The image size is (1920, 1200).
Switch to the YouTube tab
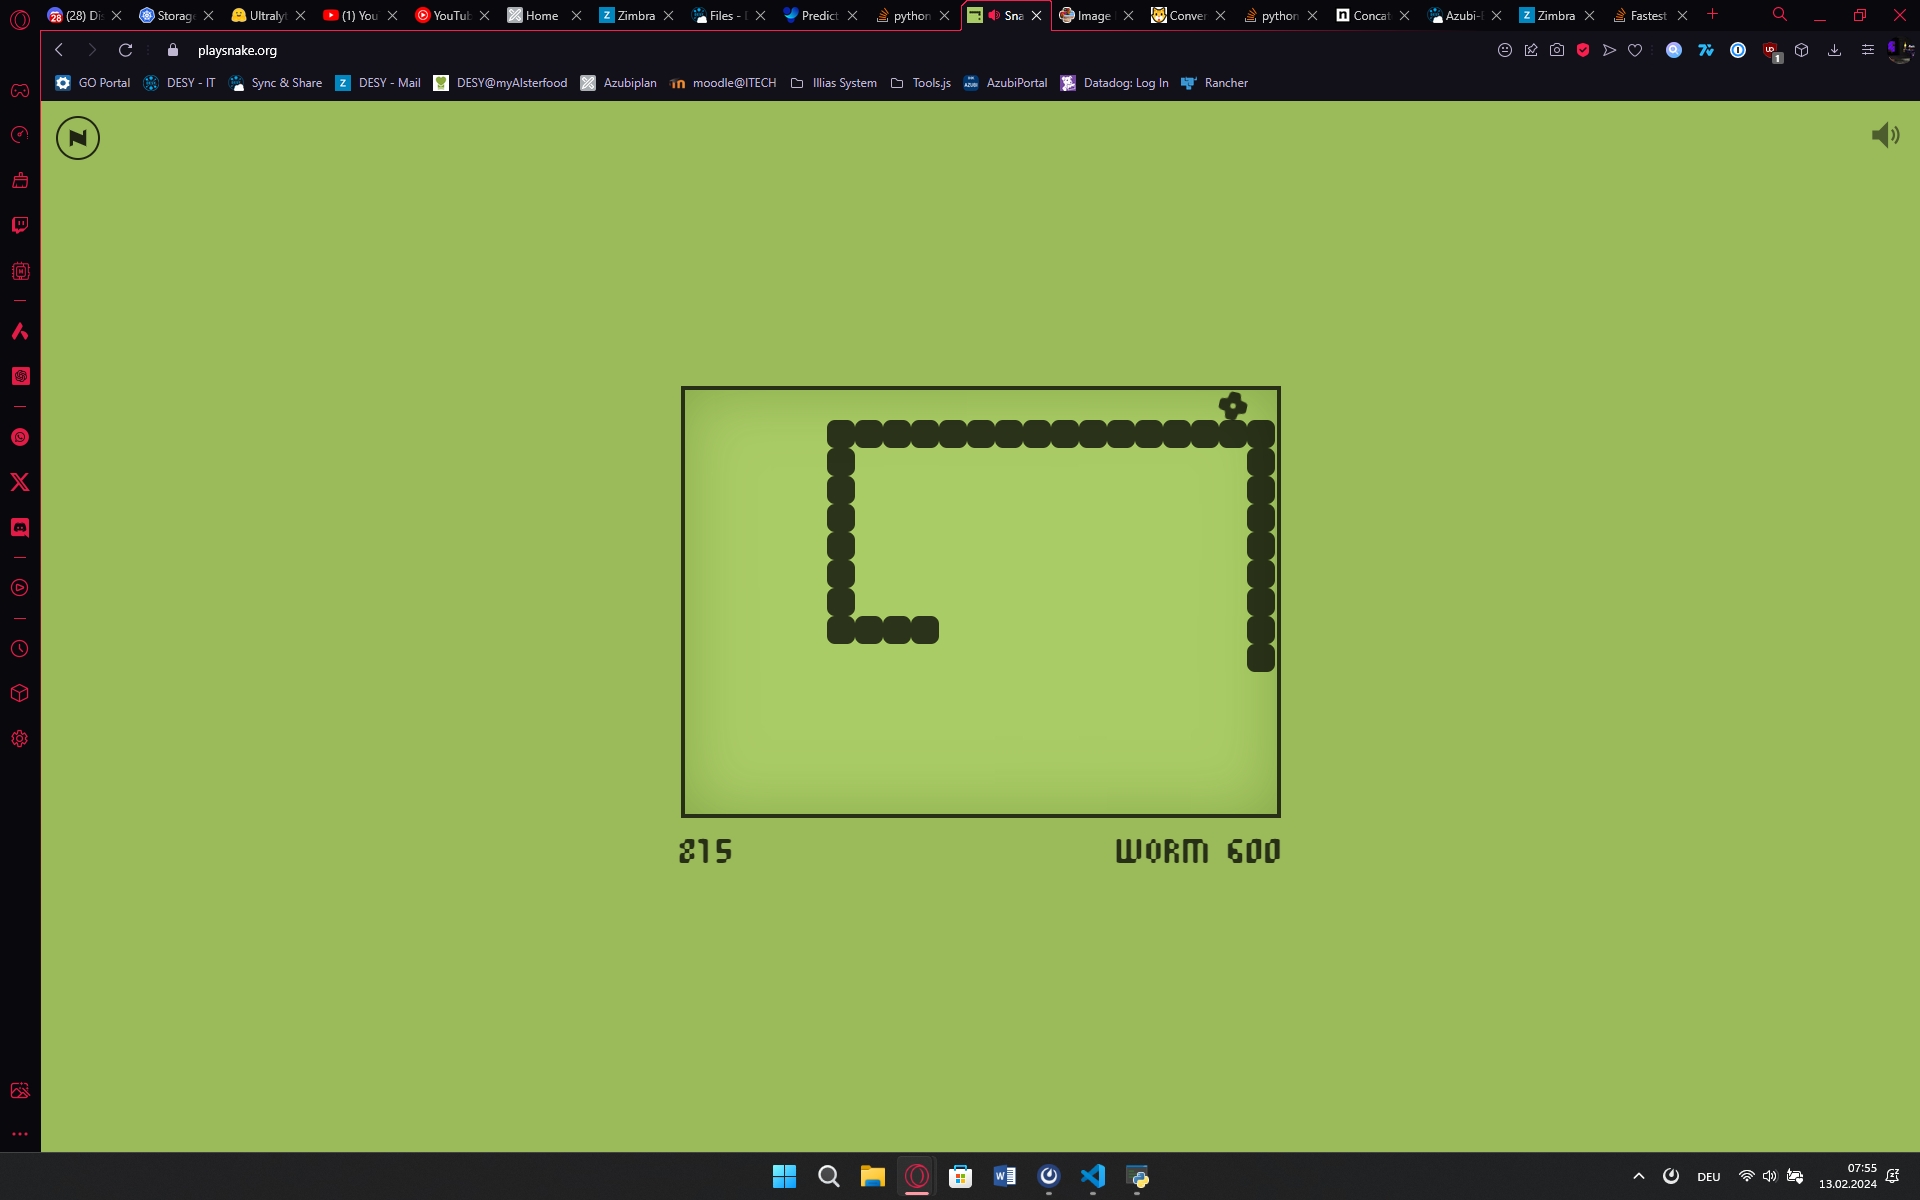(448, 15)
